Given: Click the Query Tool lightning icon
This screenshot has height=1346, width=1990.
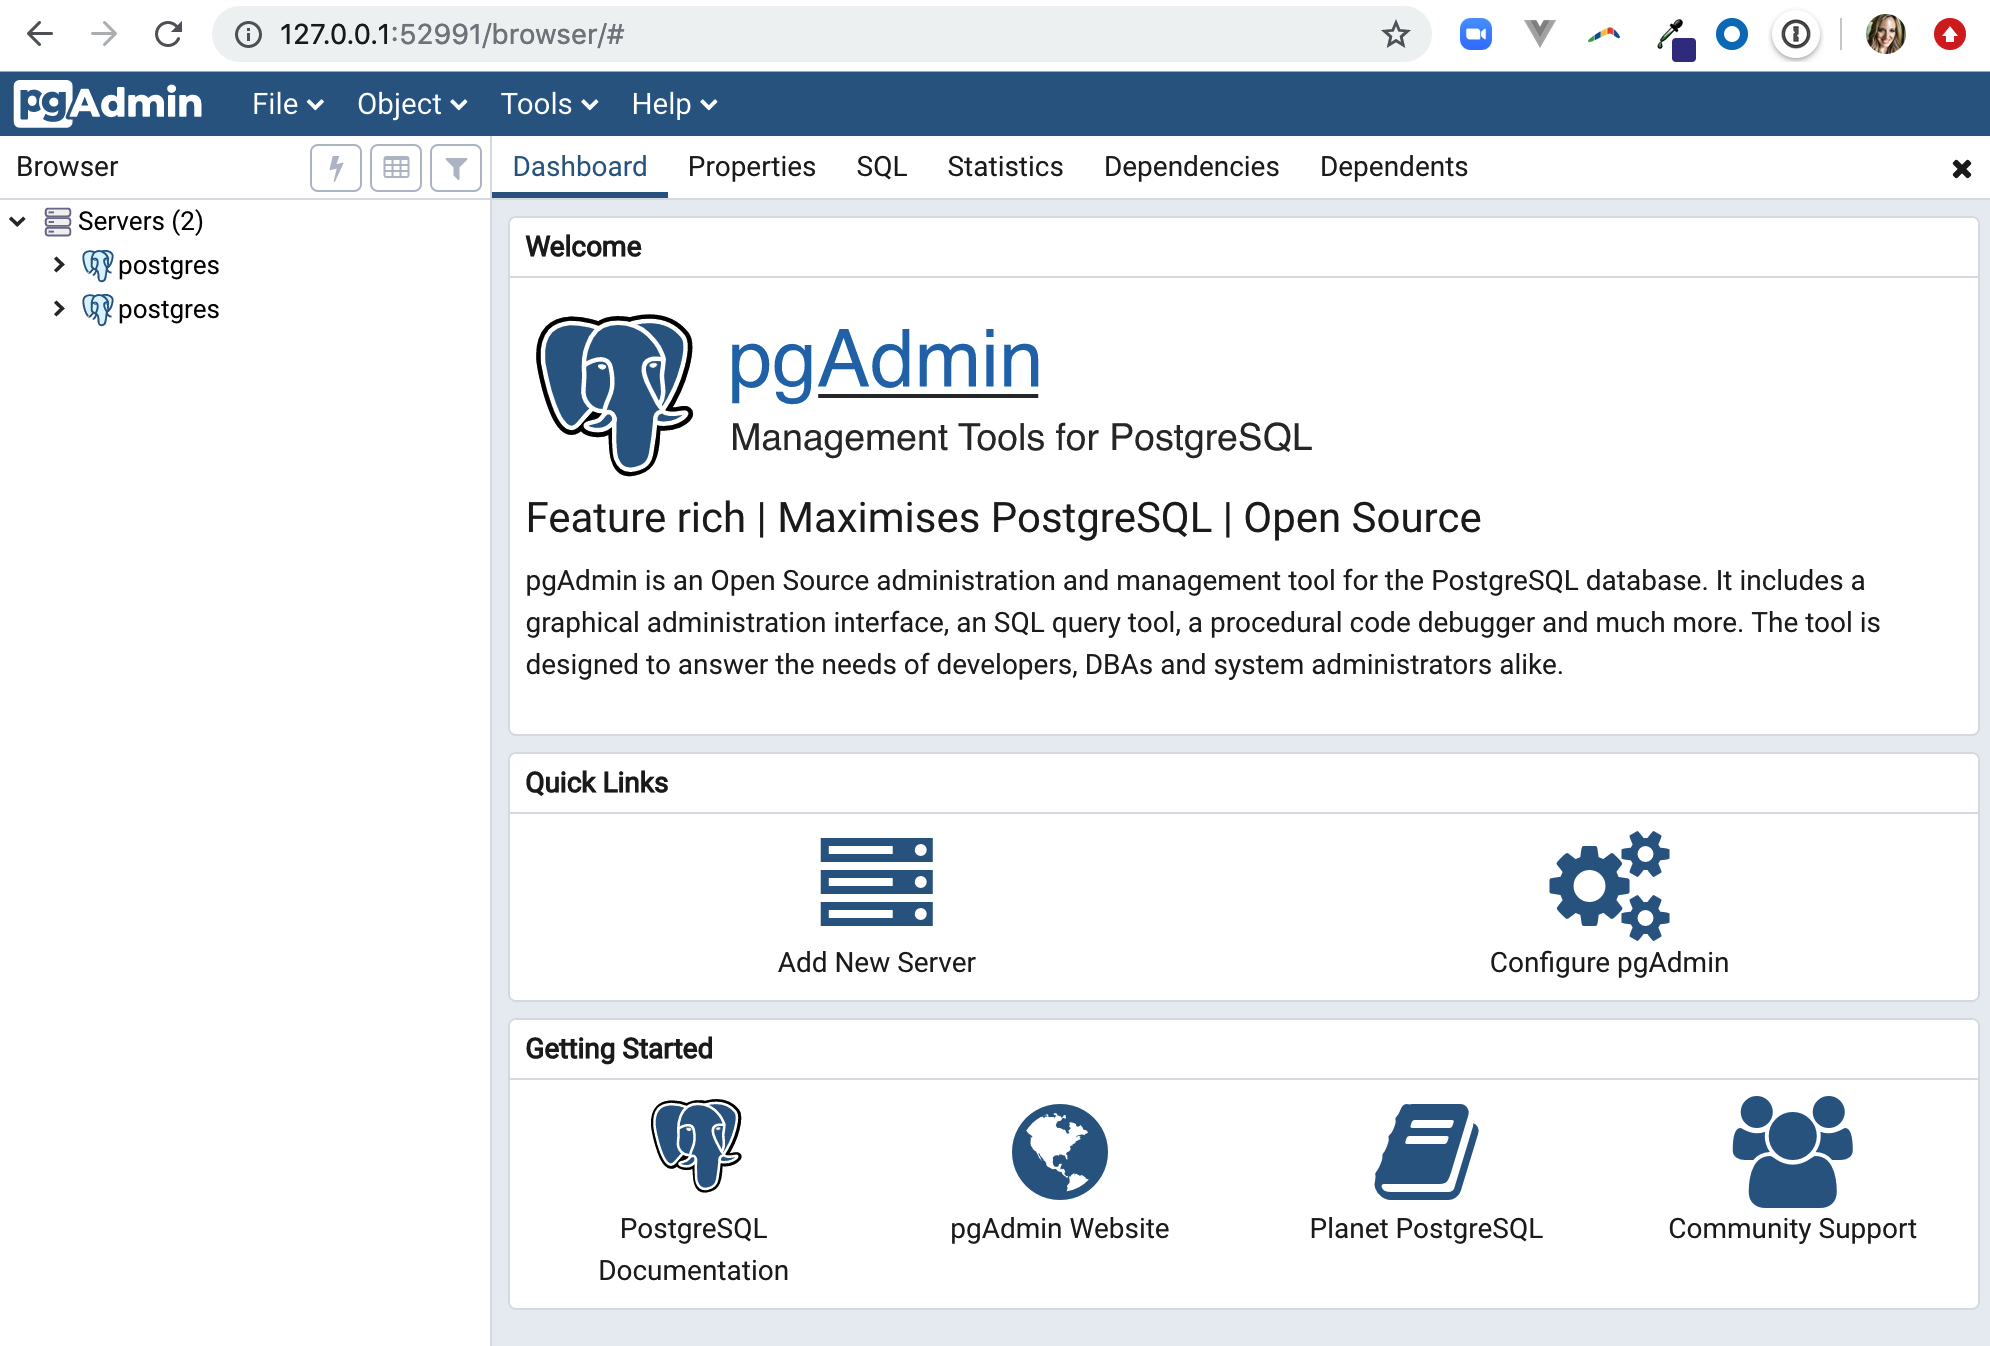Looking at the screenshot, I should pyautogui.click(x=336, y=167).
